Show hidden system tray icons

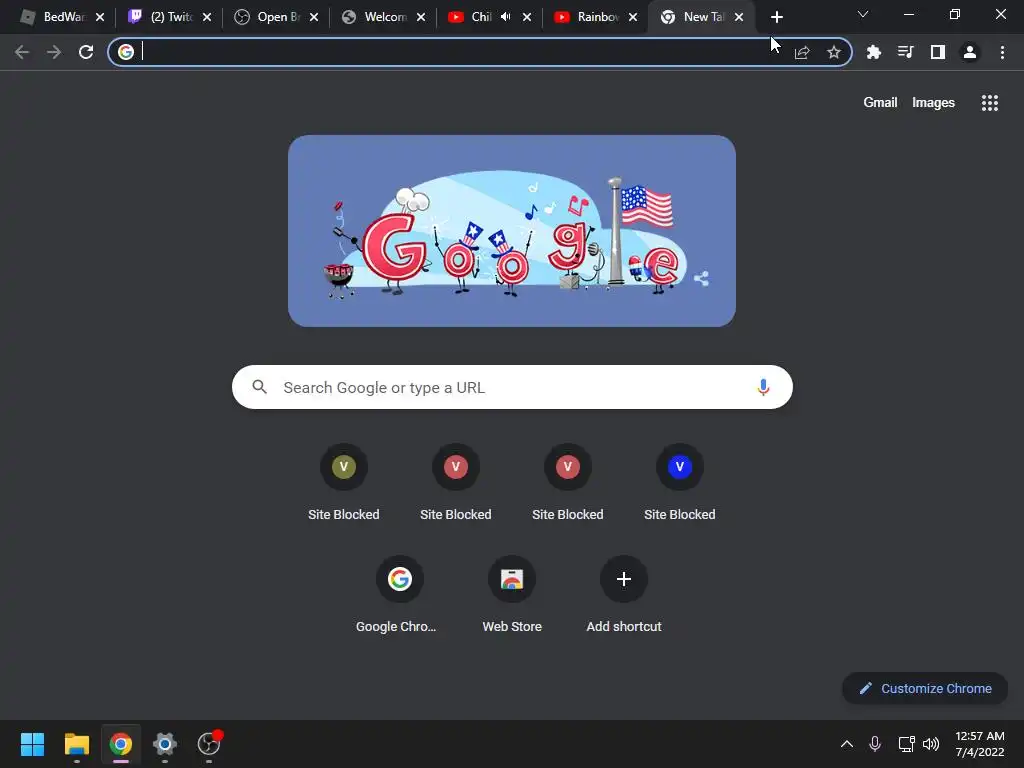(847, 744)
